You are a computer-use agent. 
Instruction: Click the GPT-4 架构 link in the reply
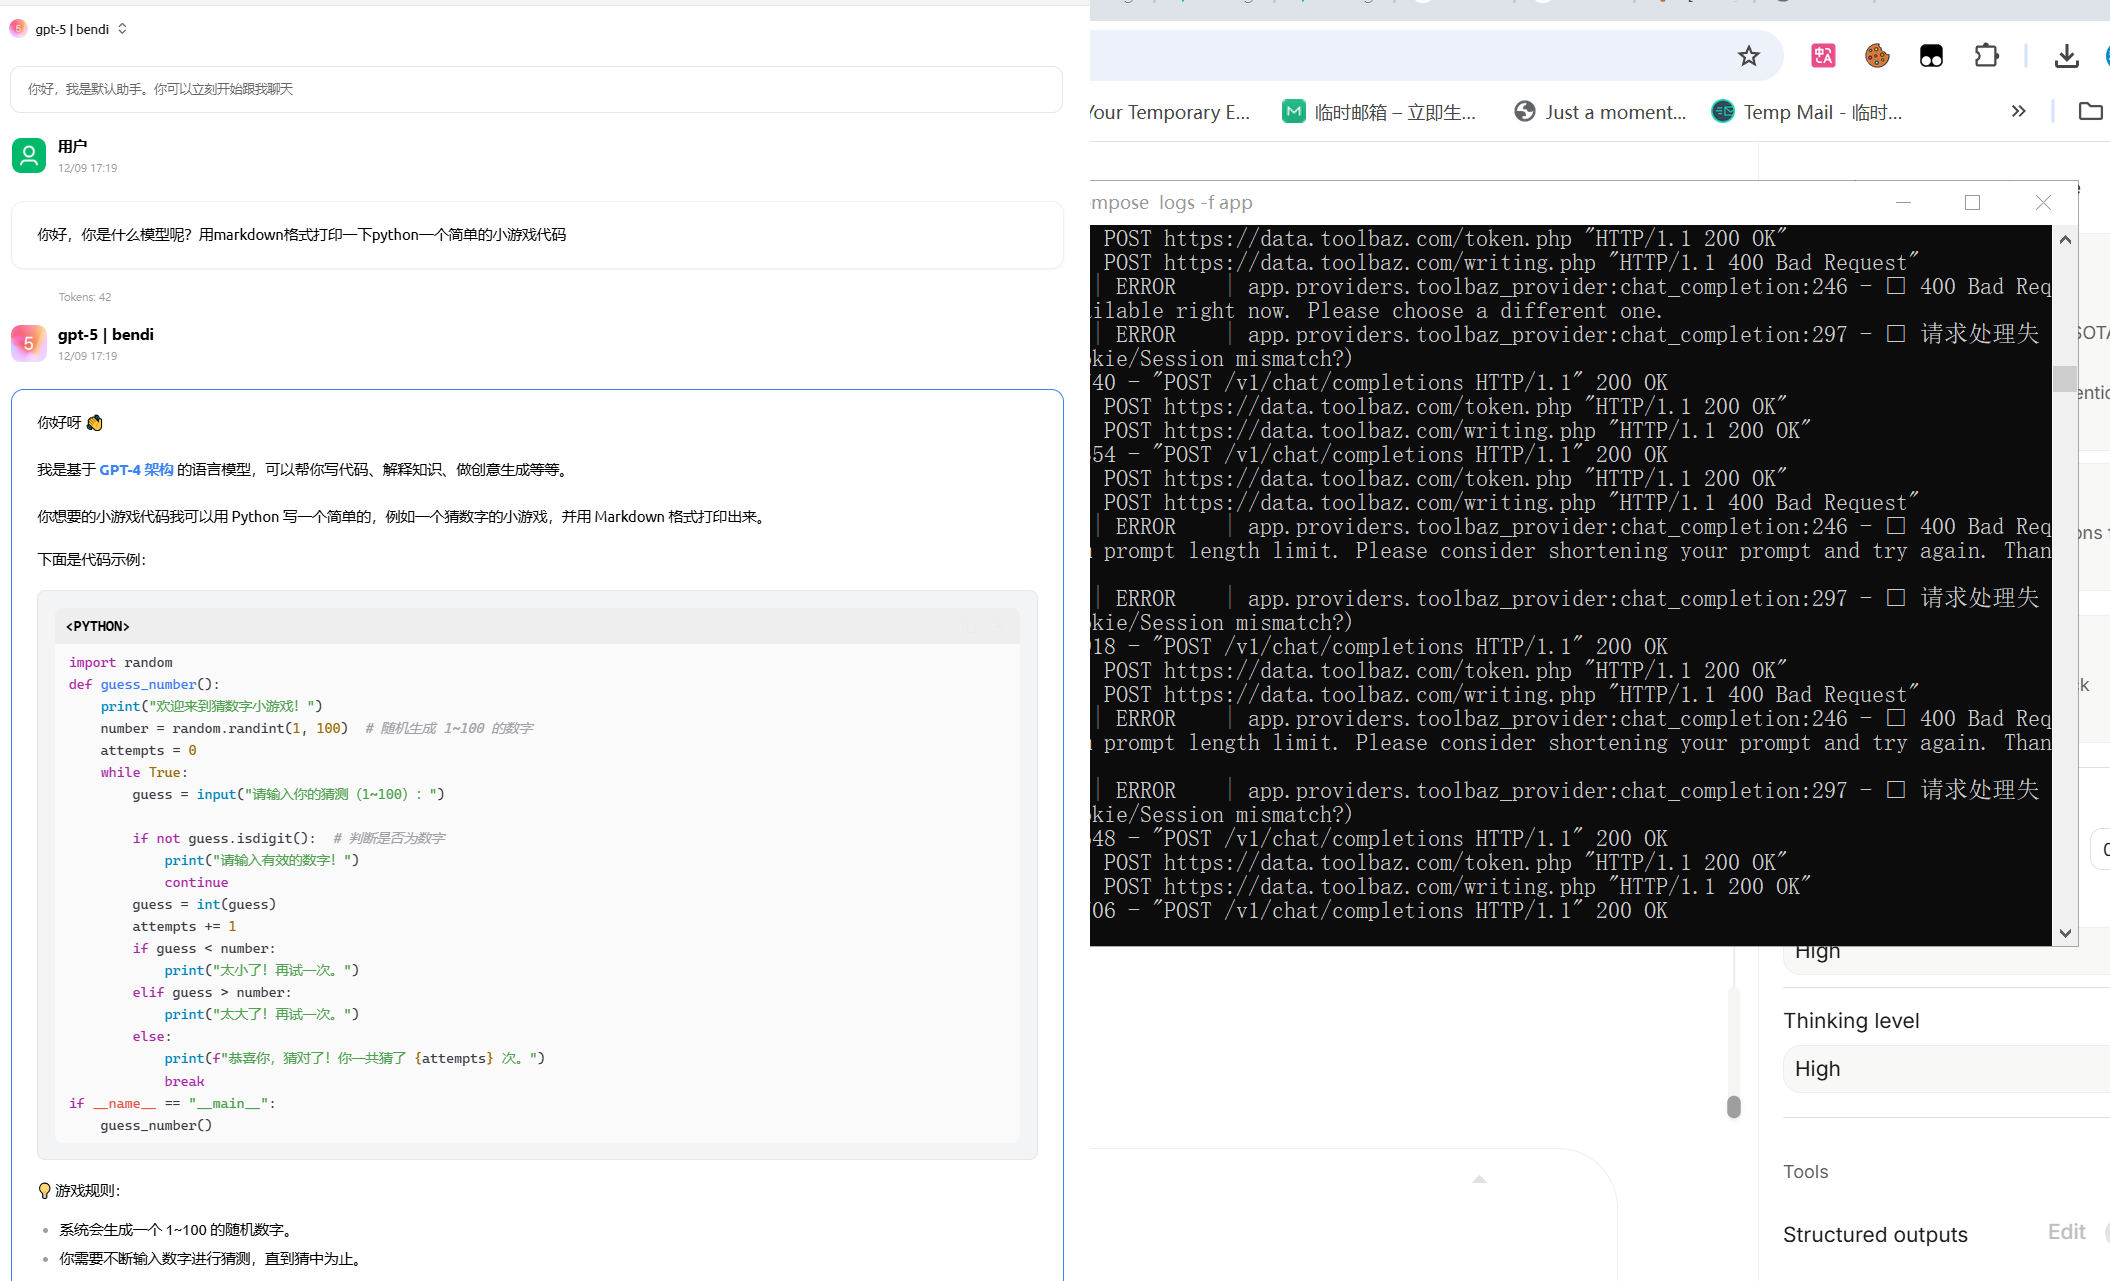[136, 470]
